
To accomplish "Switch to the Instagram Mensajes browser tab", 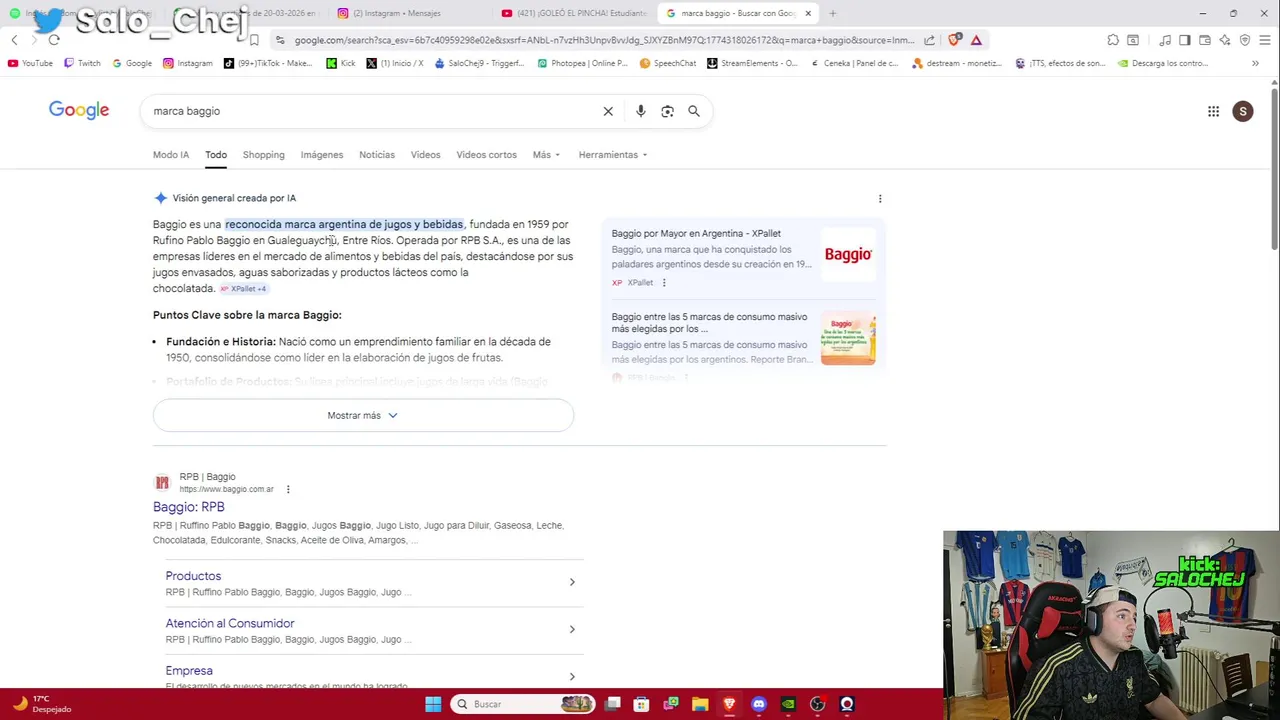I will tap(404, 13).
